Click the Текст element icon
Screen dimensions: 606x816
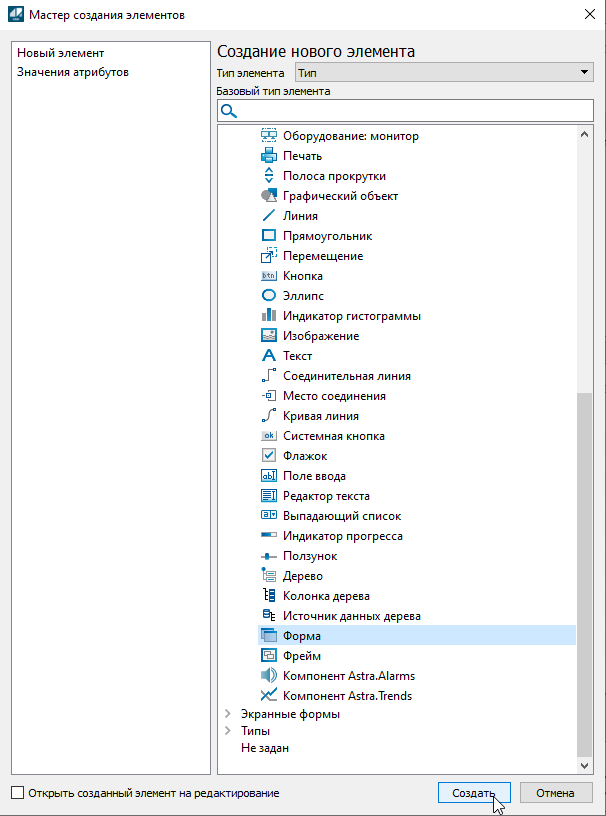268,356
